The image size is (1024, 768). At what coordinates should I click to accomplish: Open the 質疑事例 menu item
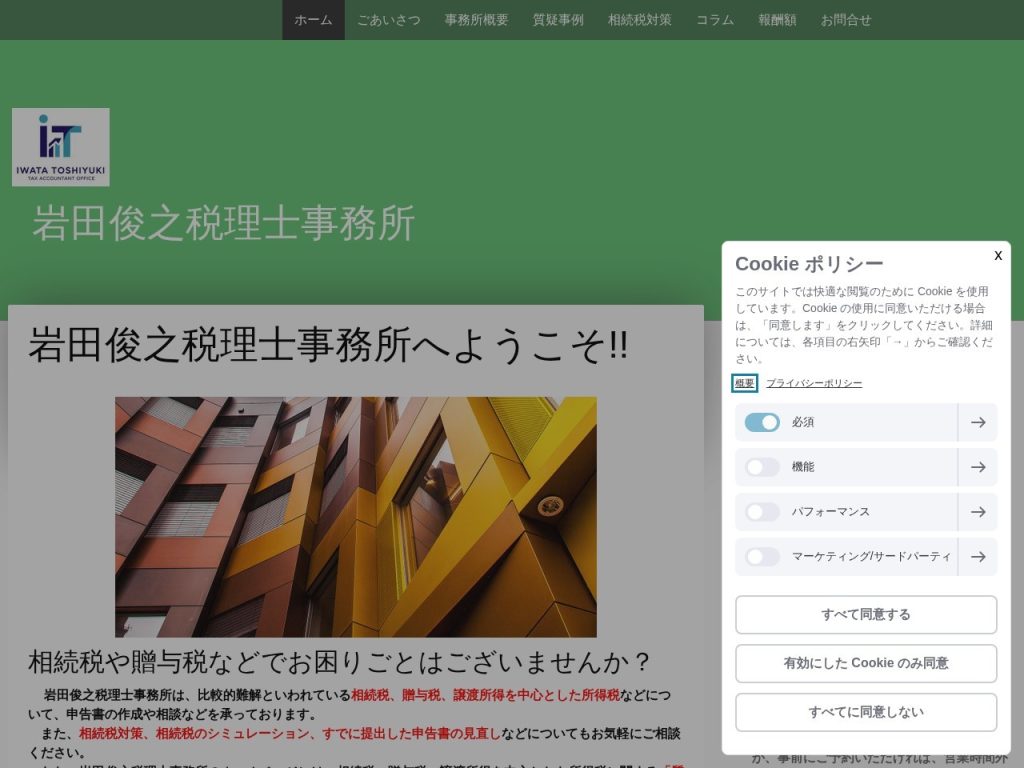click(x=558, y=20)
